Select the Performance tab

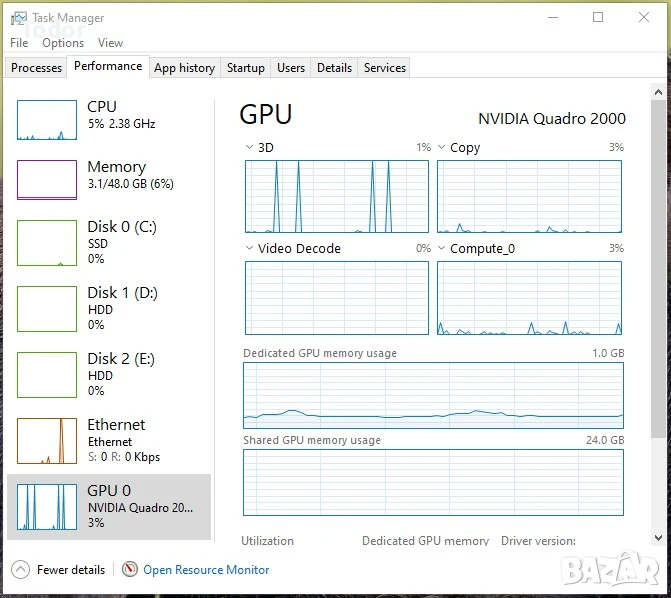coord(108,66)
